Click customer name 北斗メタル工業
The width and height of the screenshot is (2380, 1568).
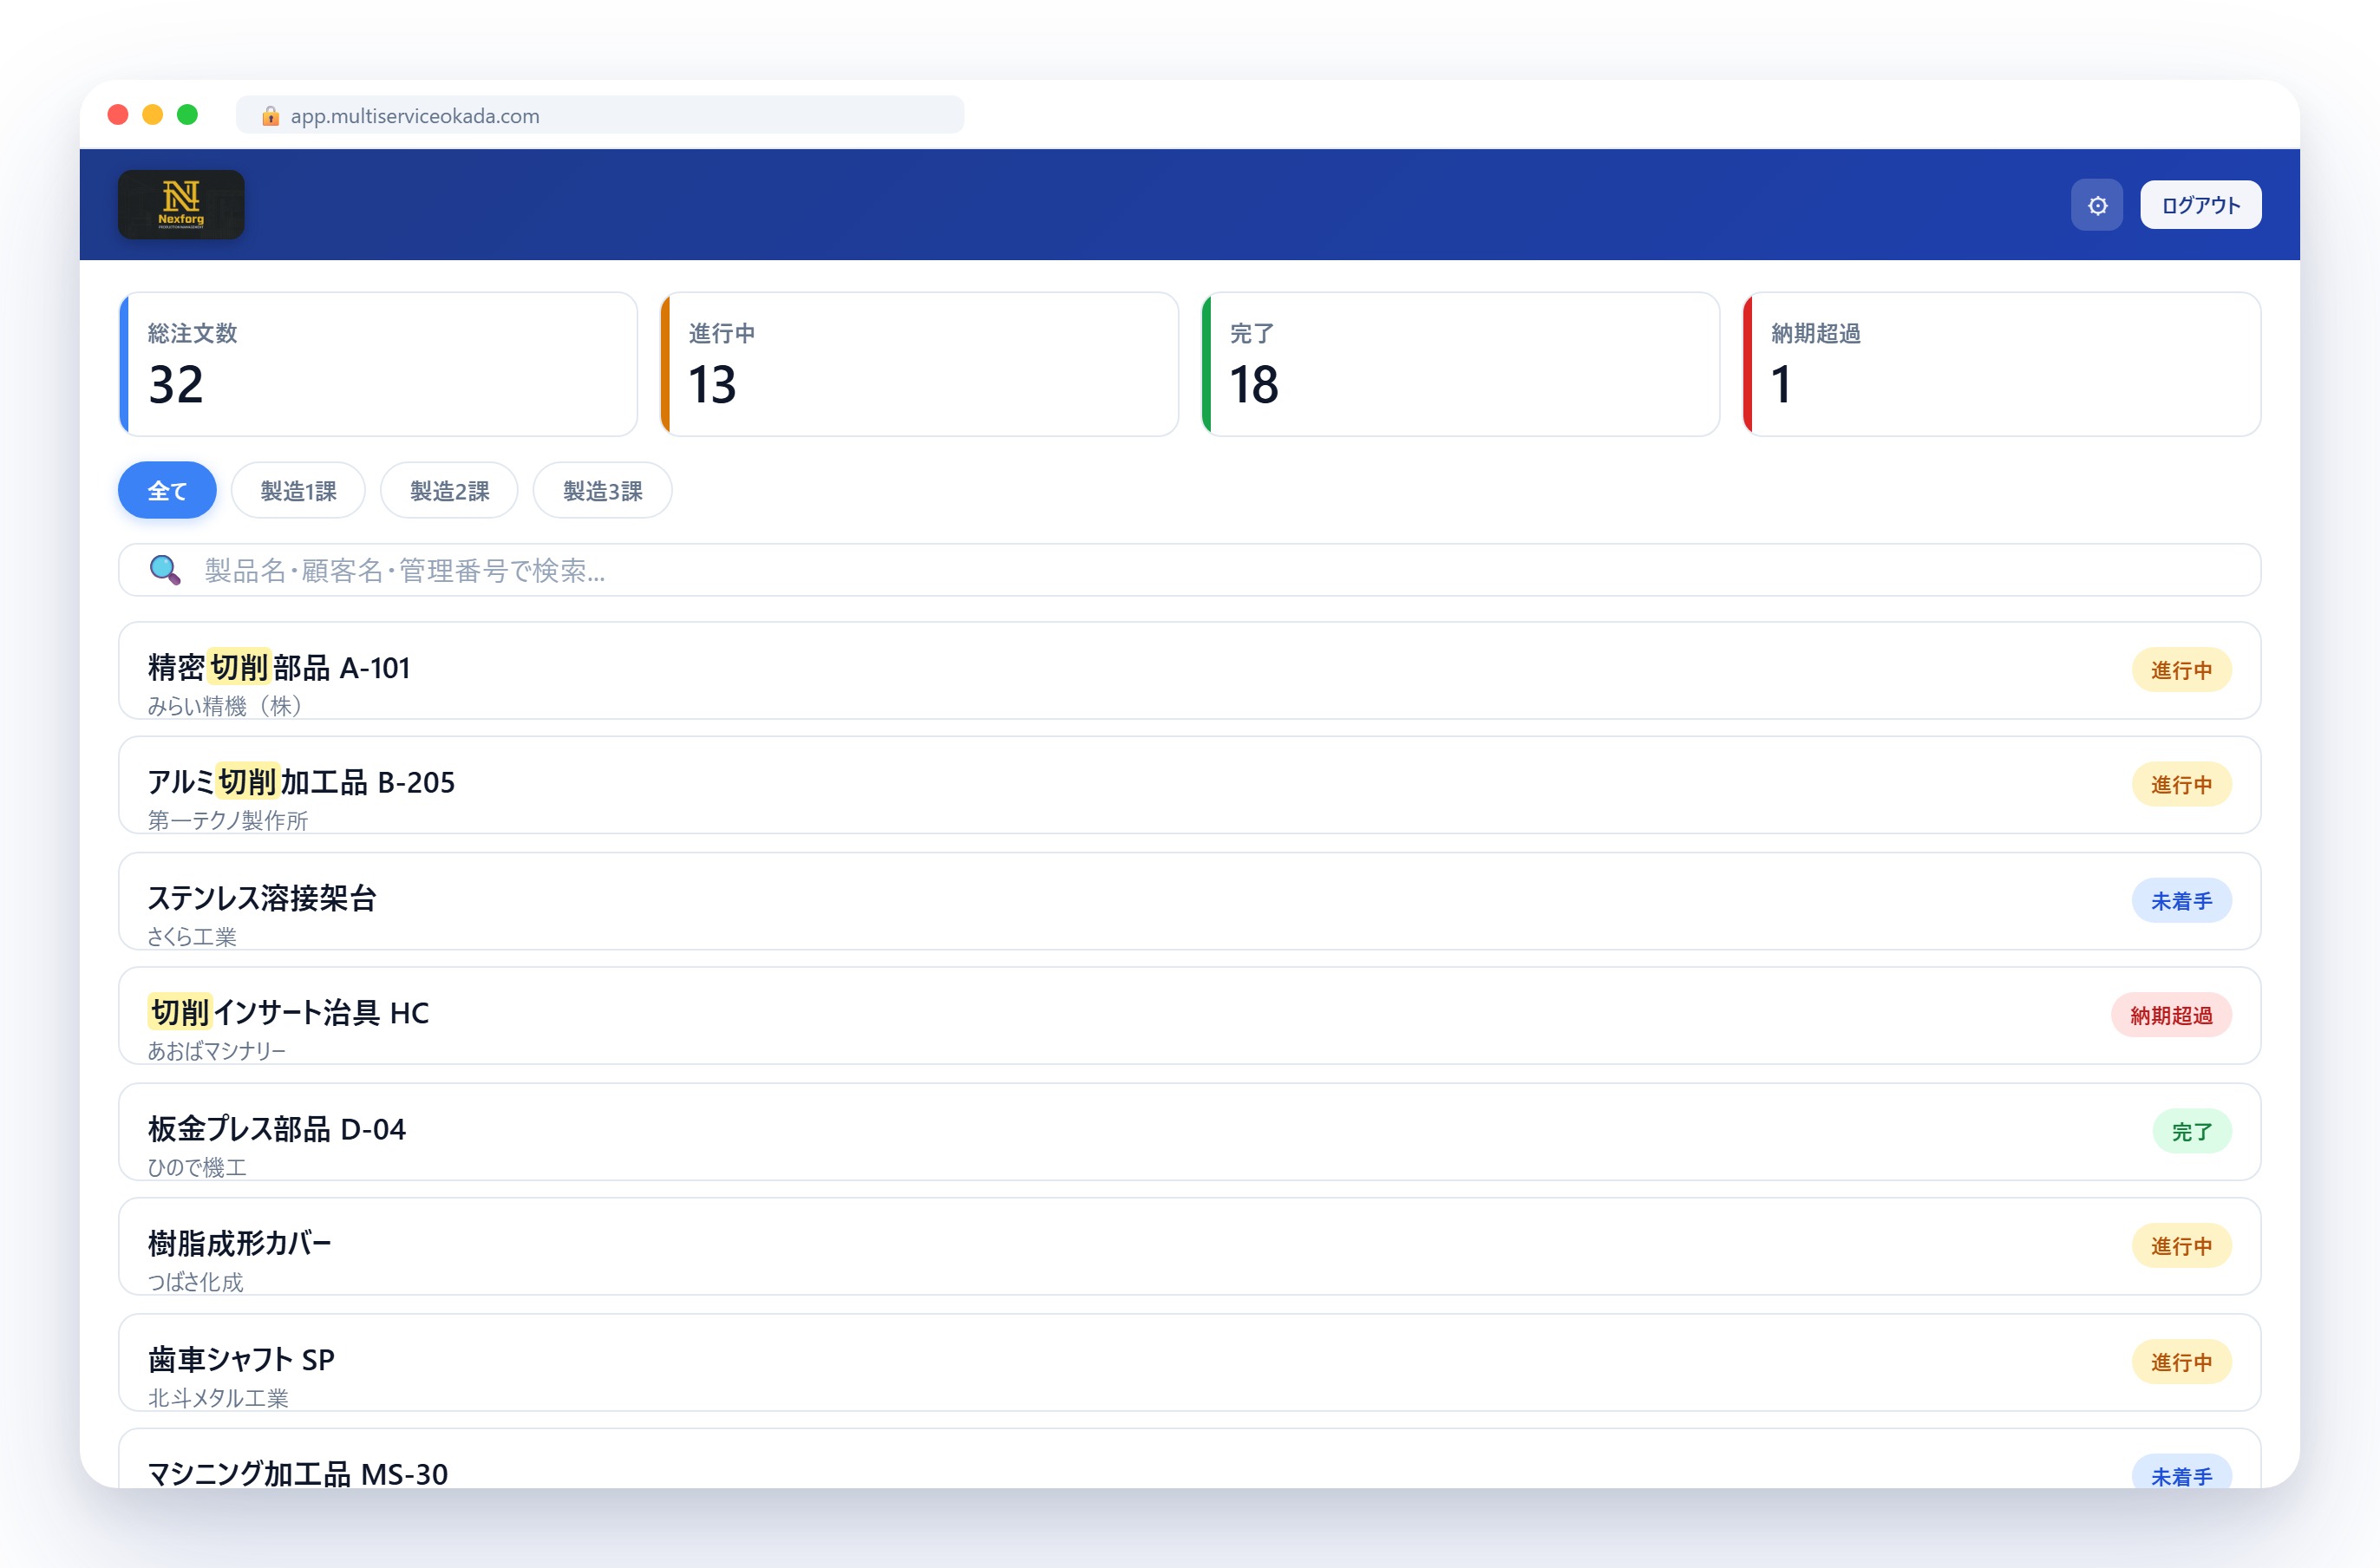click(x=218, y=1398)
